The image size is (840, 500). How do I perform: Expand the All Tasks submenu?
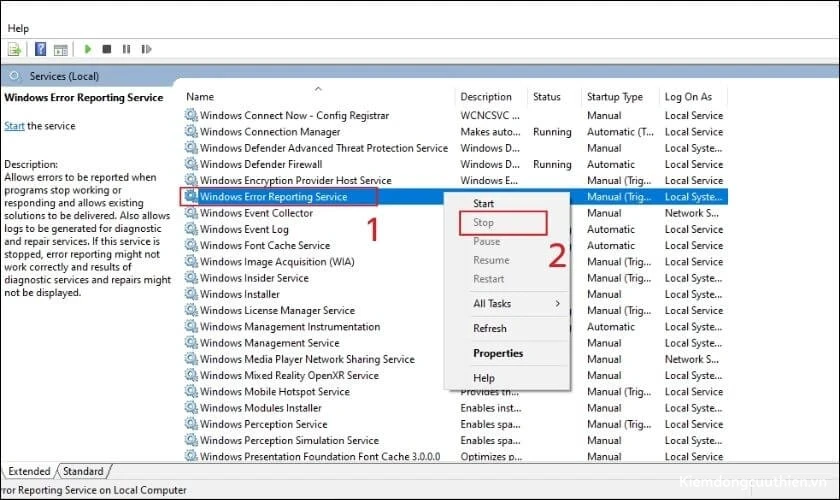506,303
